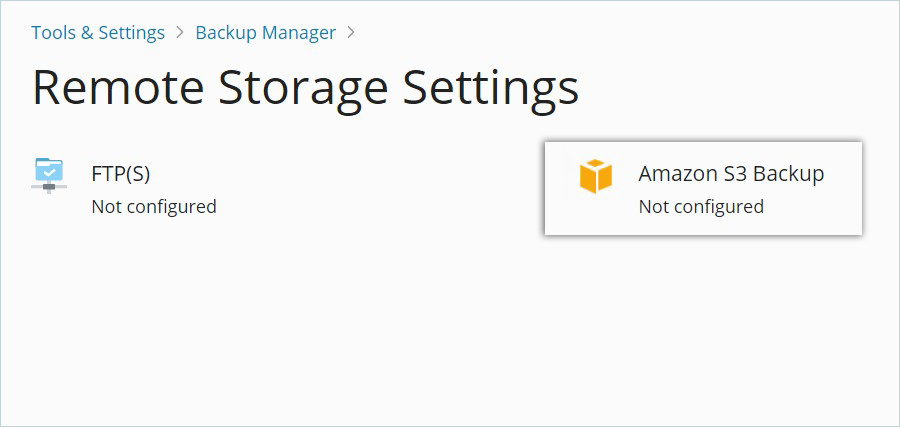Click the word Manager in the breadcrumb
The height and width of the screenshot is (427, 900).
tap(299, 33)
